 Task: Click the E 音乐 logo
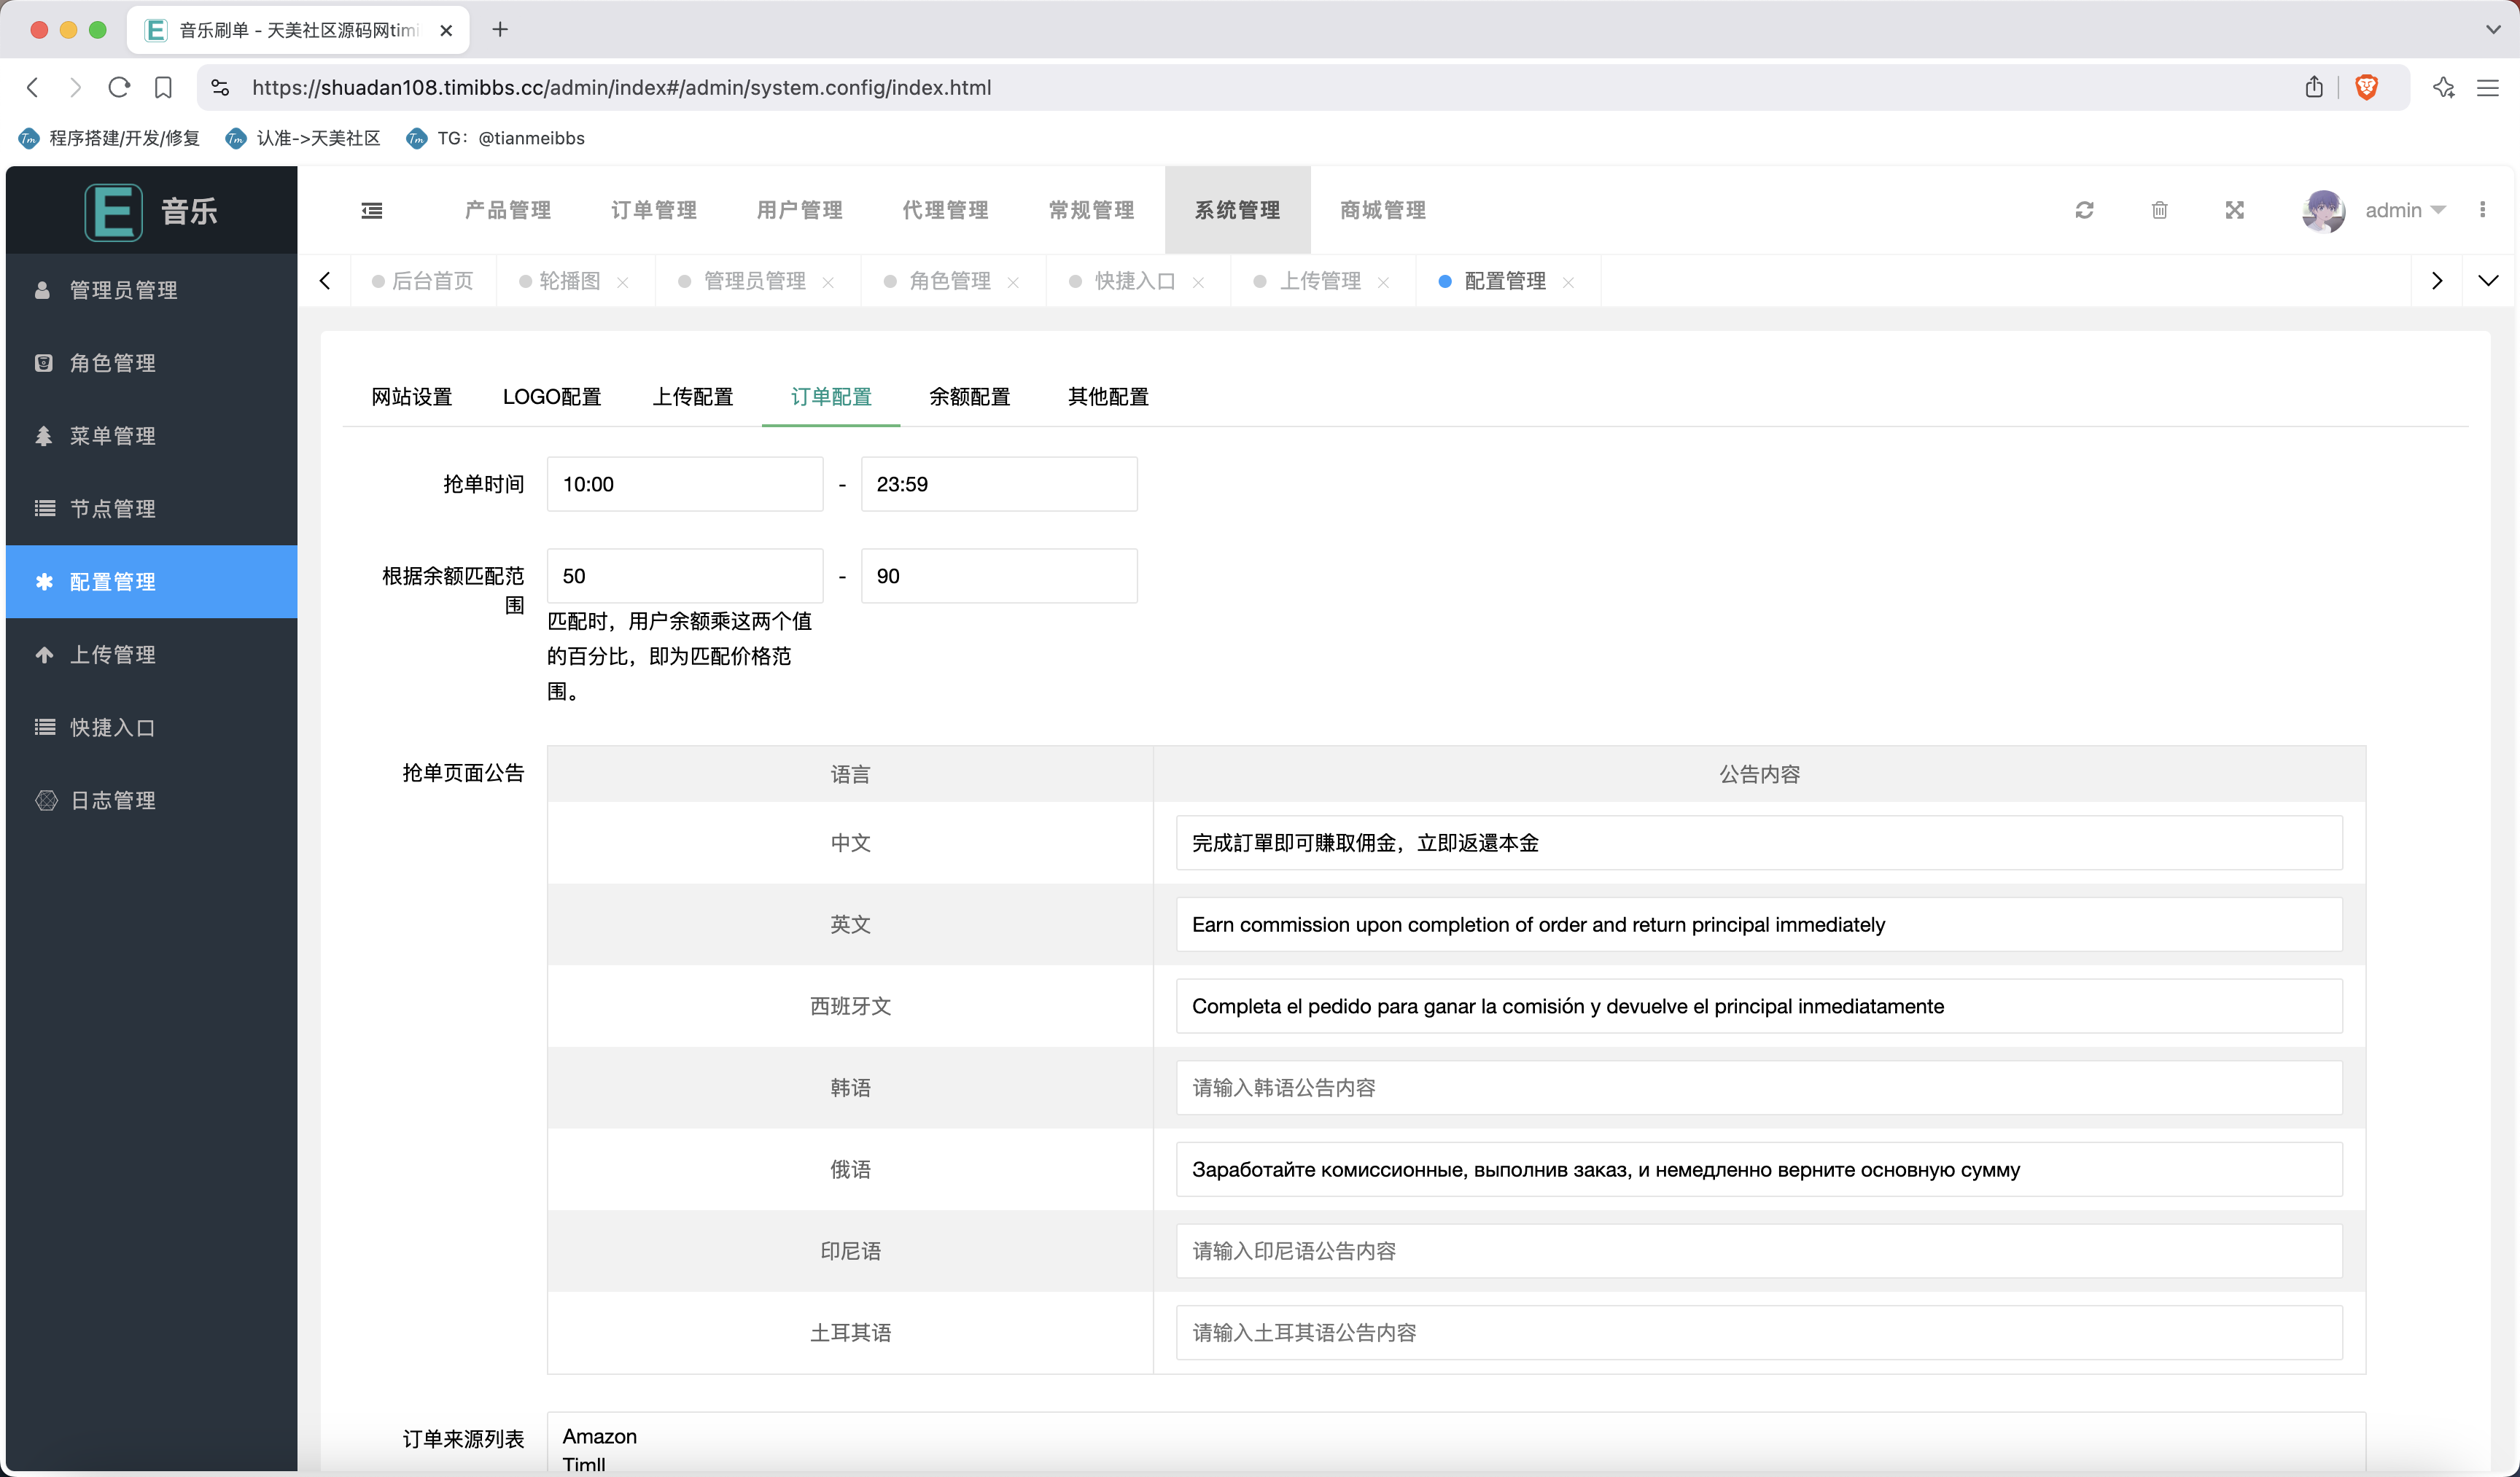click(x=151, y=211)
